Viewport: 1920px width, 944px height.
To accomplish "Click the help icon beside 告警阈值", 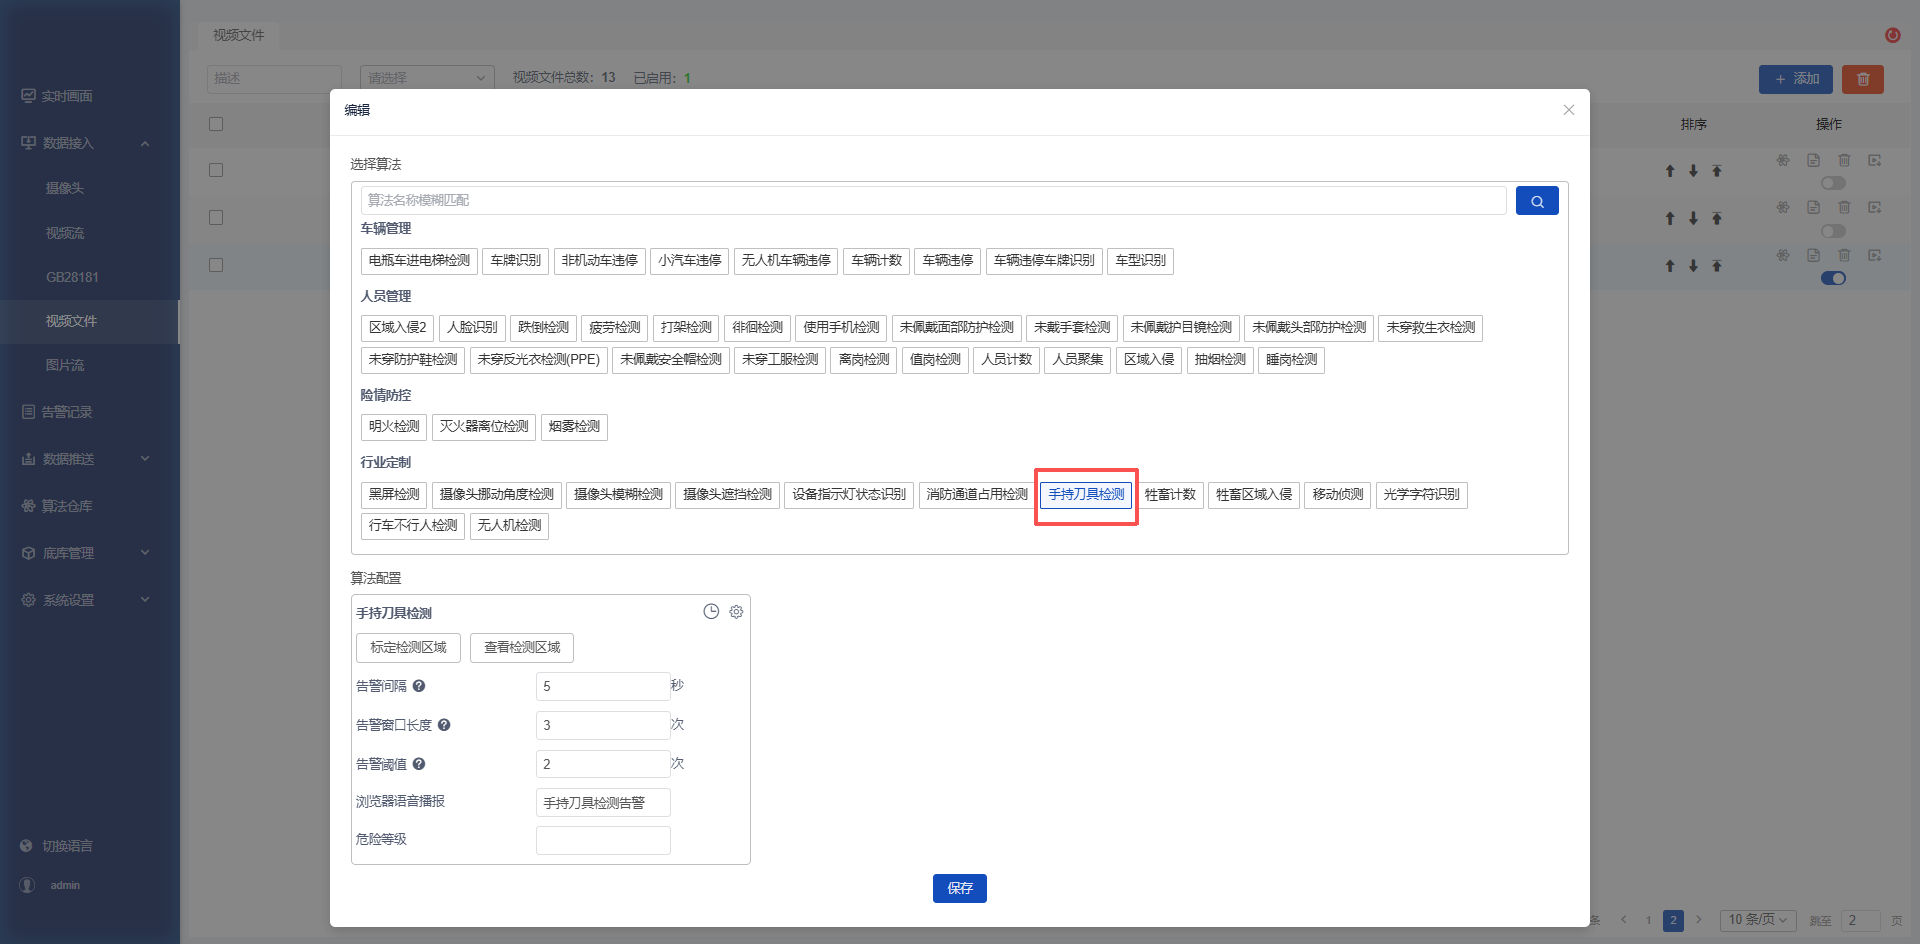I will pos(419,764).
